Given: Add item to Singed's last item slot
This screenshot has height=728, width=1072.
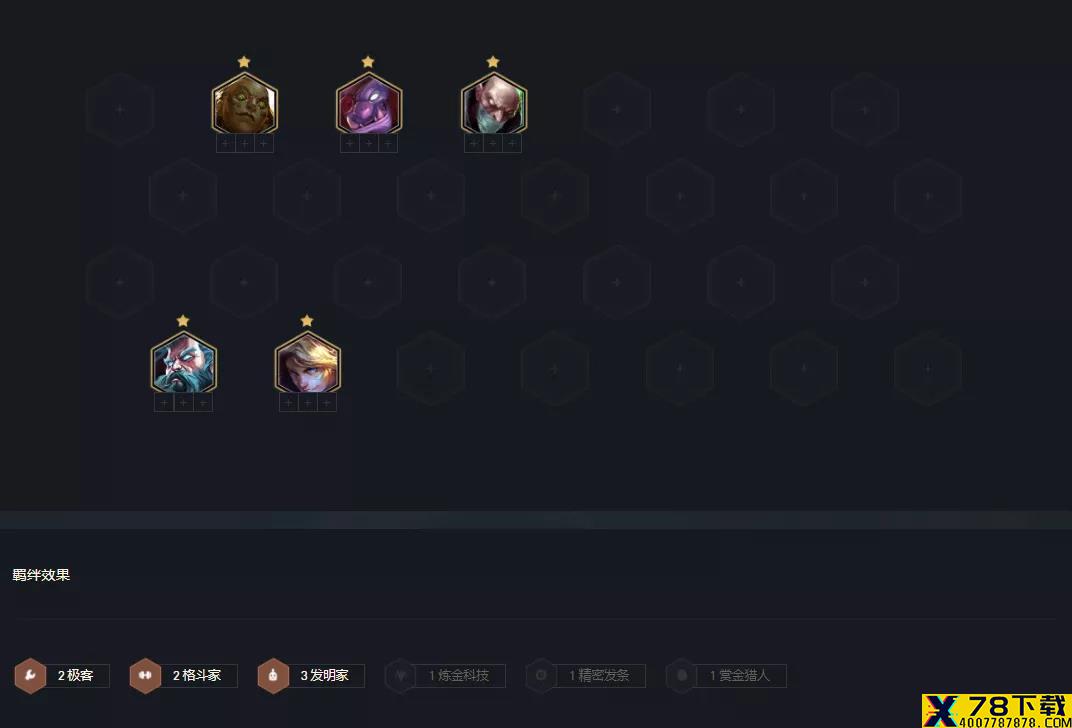Looking at the screenshot, I should (x=512, y=144).
